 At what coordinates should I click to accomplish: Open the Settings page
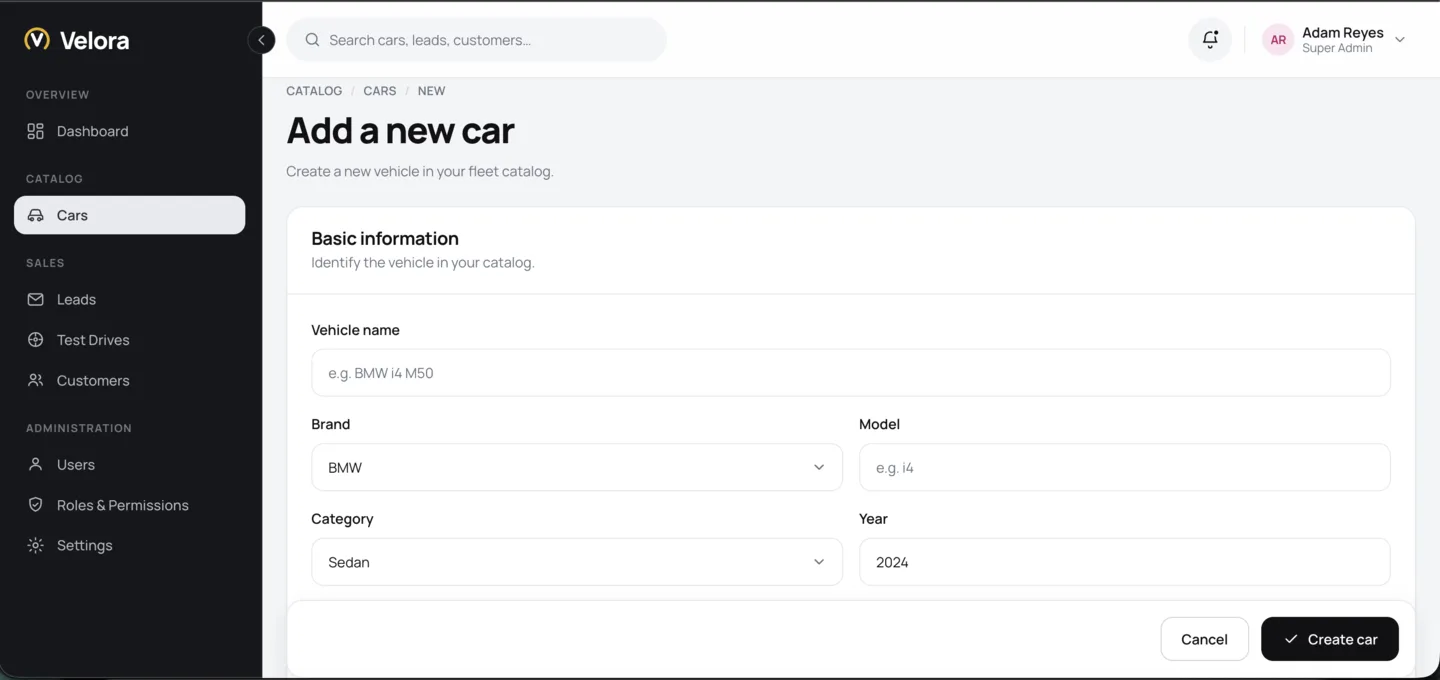coord(130,545)
